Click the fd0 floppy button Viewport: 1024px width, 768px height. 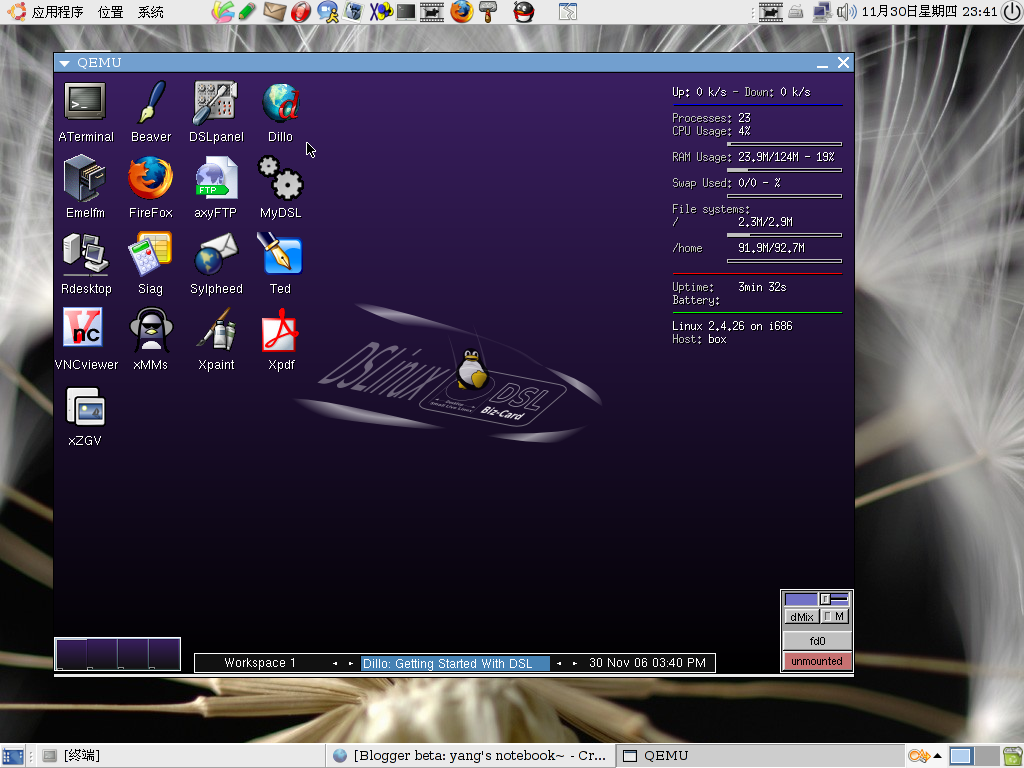click(x=817, y=641)
